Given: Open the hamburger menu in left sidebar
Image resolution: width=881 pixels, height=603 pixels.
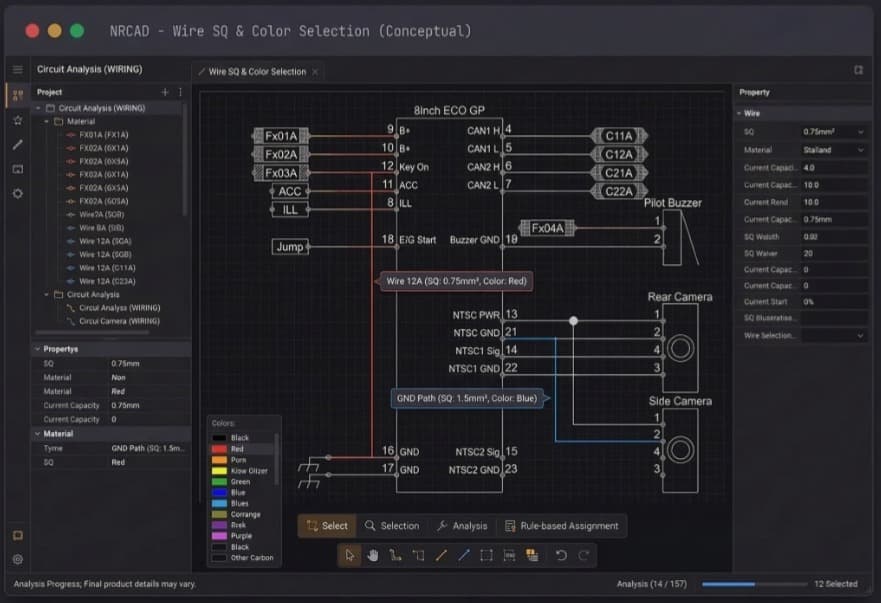Looking at the screenshot, I should (x=17, y=70).
